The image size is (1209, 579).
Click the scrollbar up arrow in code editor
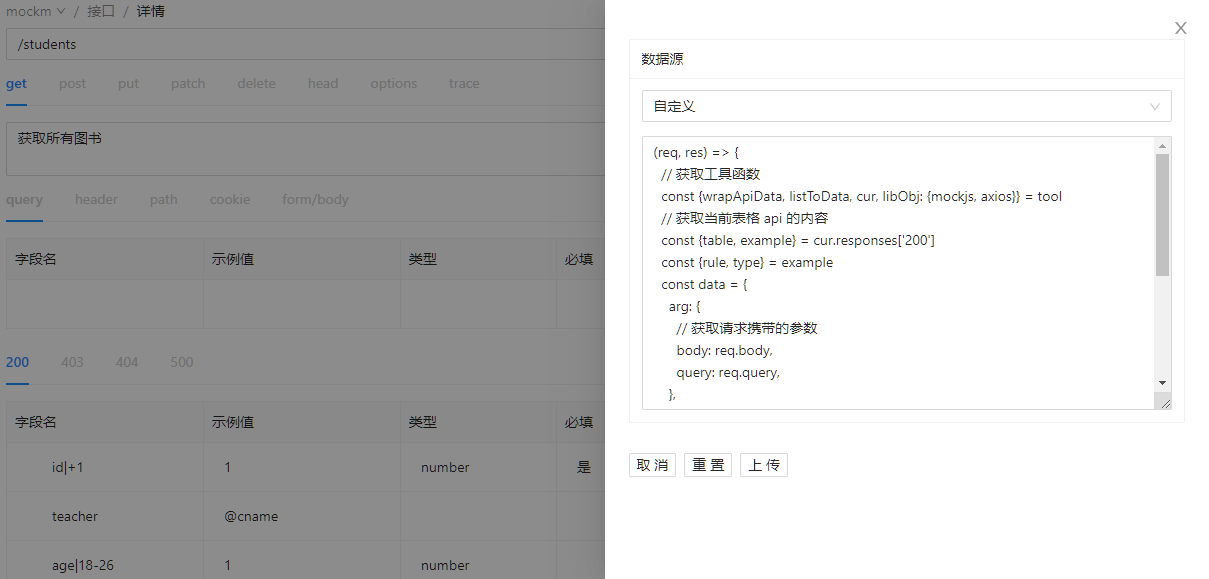[1162, 145]
